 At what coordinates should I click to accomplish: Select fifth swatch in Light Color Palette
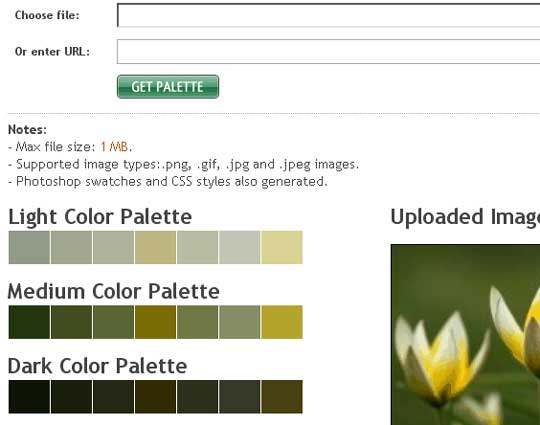point(198,247)
